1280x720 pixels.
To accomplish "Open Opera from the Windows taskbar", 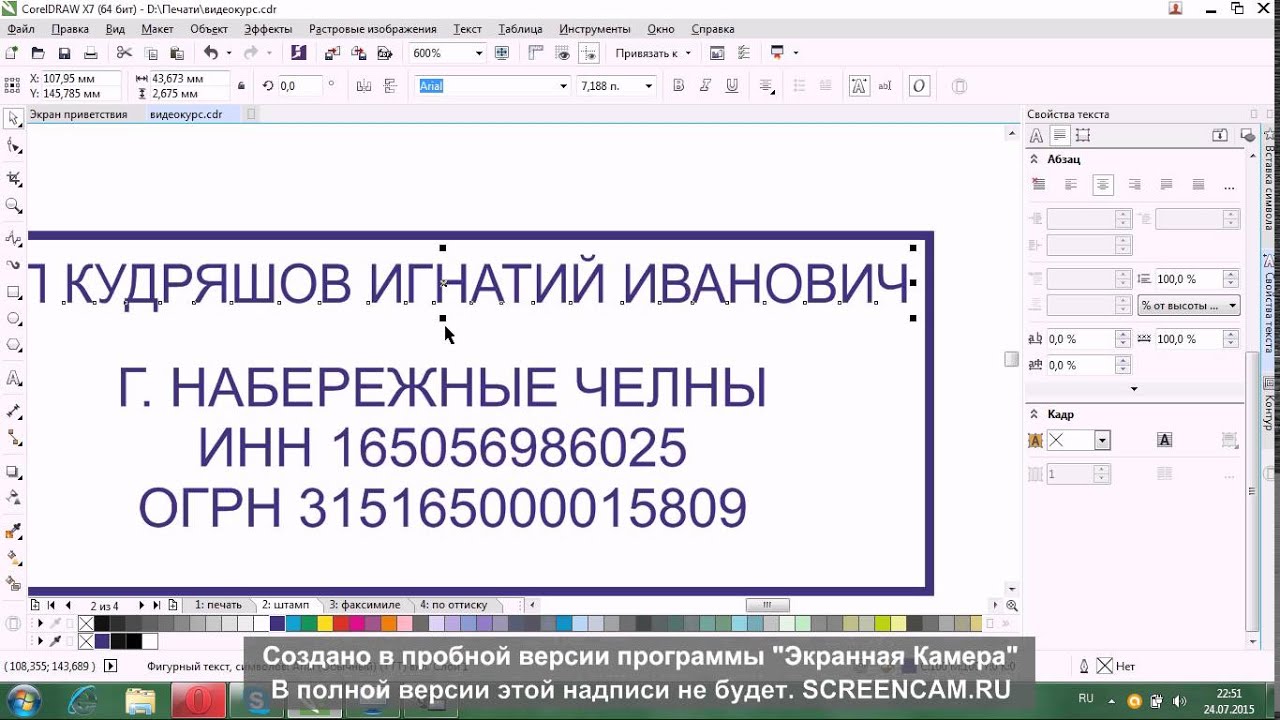I will [x=198, y=700].
